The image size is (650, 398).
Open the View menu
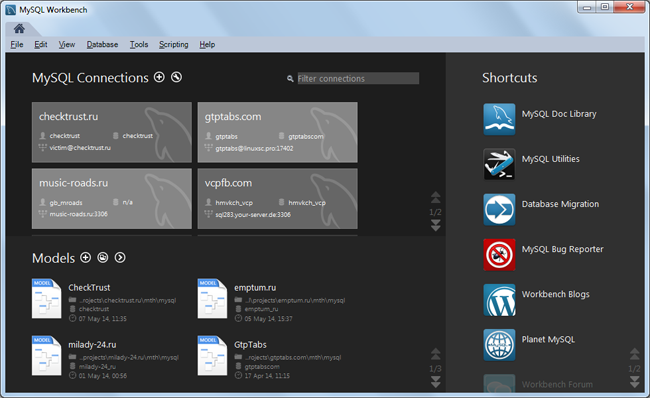click(x=67, y=44)
